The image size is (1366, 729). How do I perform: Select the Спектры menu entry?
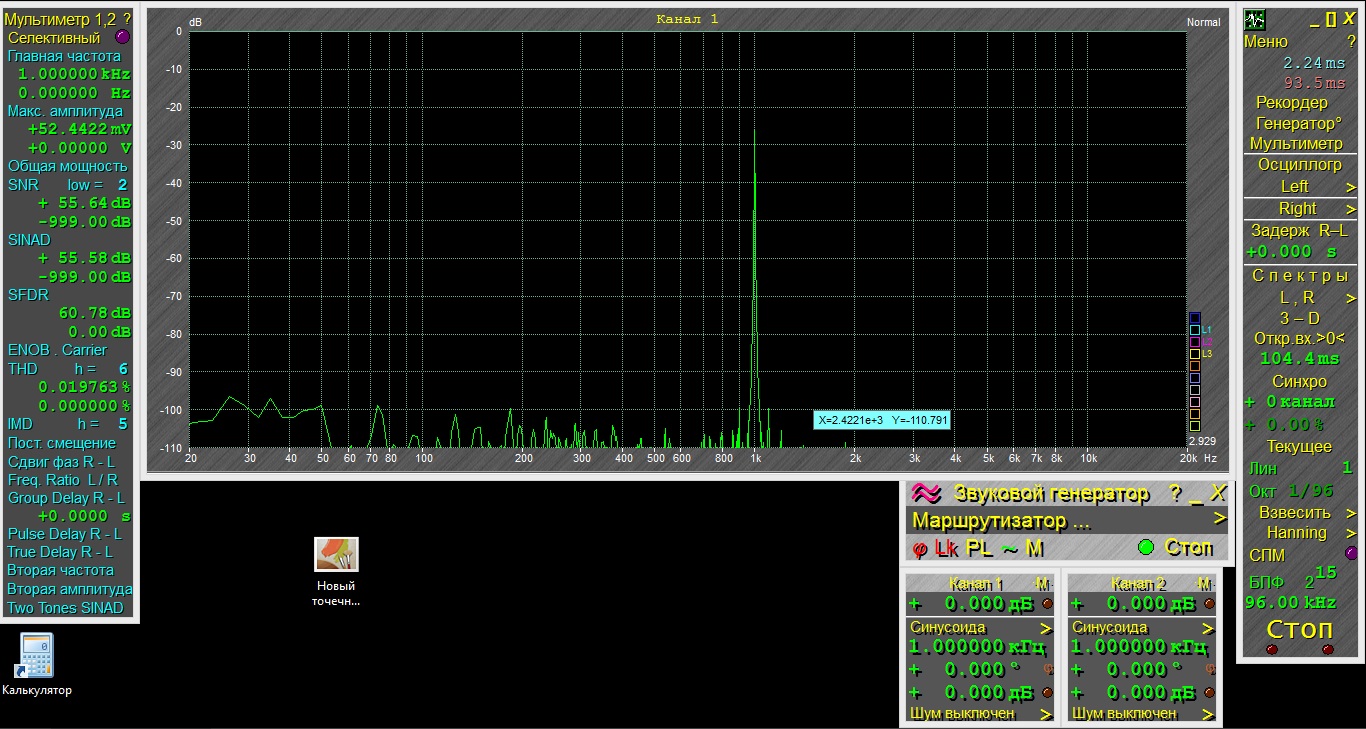pos(1300,275)
